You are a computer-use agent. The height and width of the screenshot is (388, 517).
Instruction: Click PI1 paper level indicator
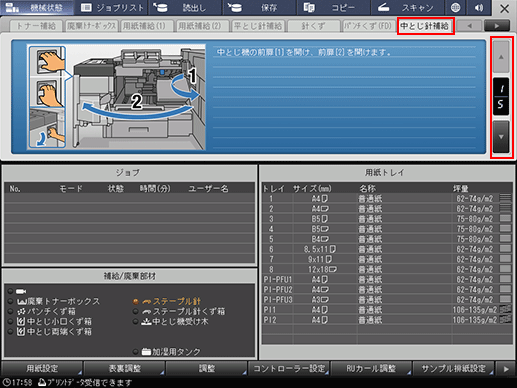coord(505,309)
